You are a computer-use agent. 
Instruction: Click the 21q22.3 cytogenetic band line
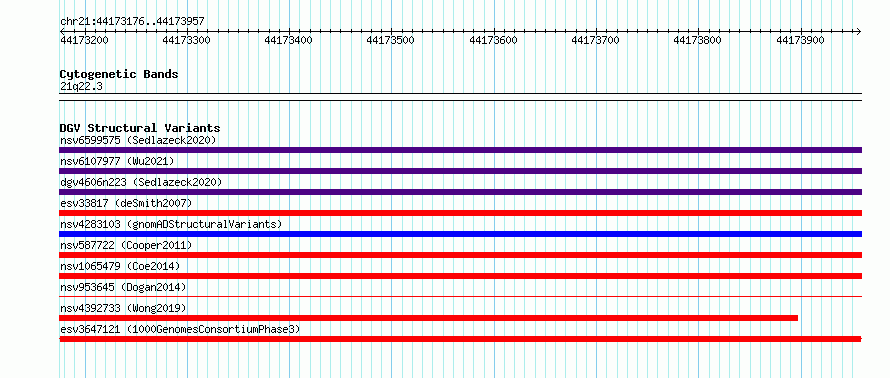coord(460,96)
